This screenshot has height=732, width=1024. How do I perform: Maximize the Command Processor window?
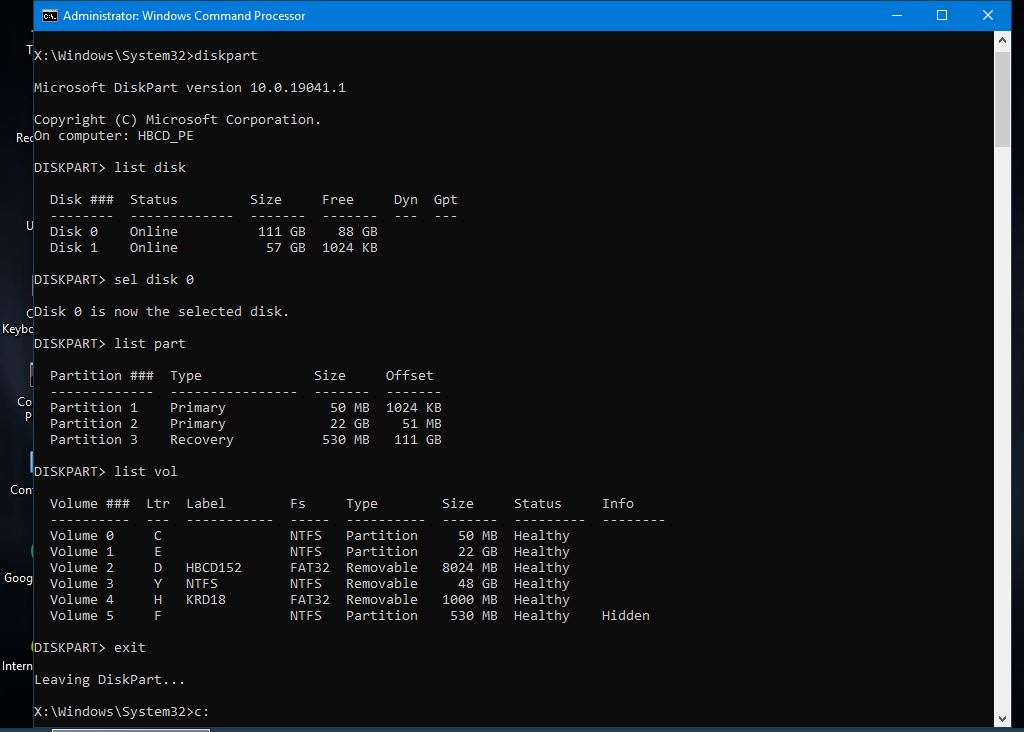pos(942,15)
